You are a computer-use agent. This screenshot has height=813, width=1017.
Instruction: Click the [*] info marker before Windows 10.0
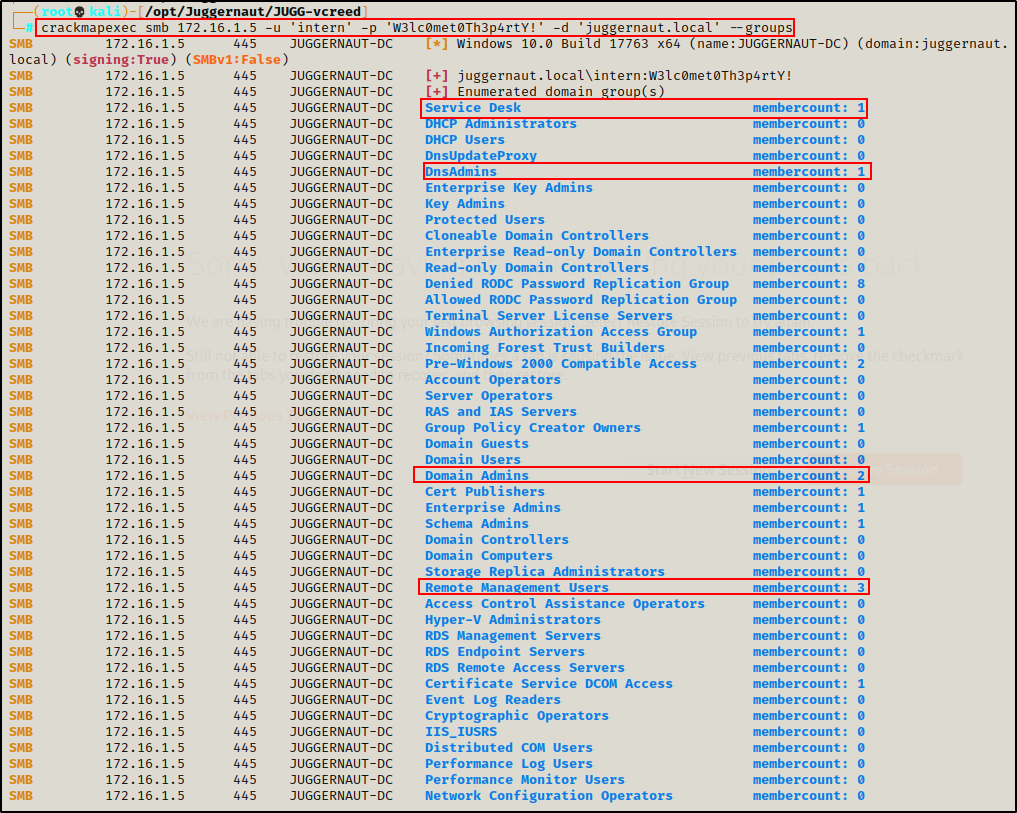tap(436, 44)
